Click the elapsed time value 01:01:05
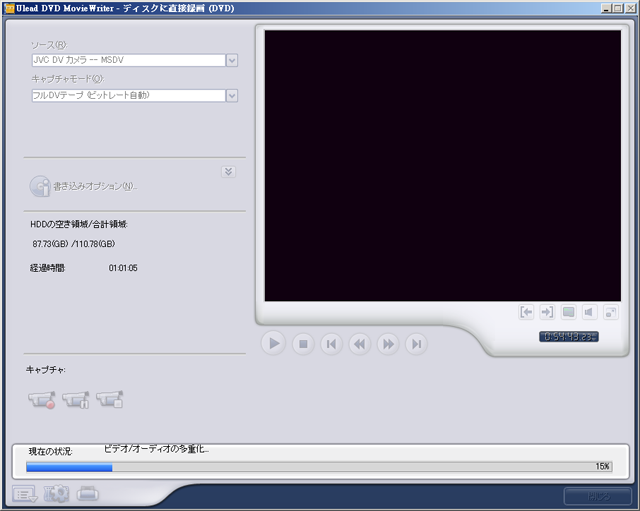This screenshot has height=511, width=640. tap(123, 268)
